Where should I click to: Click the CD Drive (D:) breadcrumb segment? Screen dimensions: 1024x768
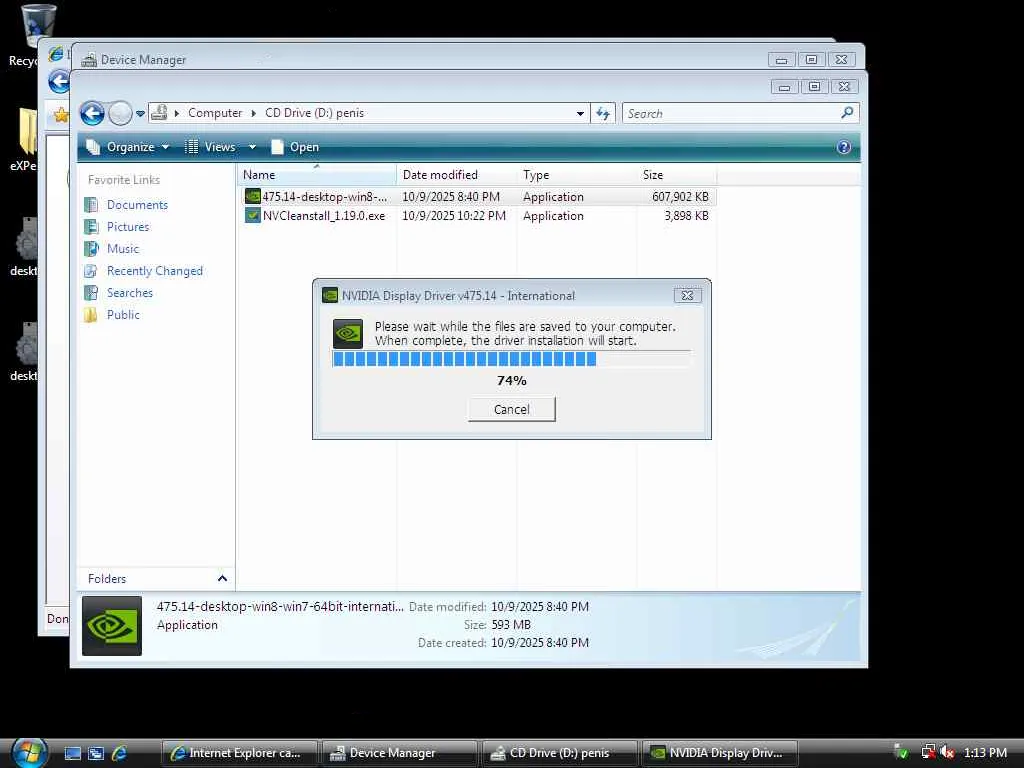[x=314, y=113]
